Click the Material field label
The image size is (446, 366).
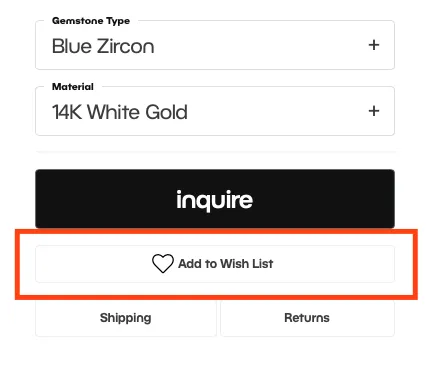(73, 87)
